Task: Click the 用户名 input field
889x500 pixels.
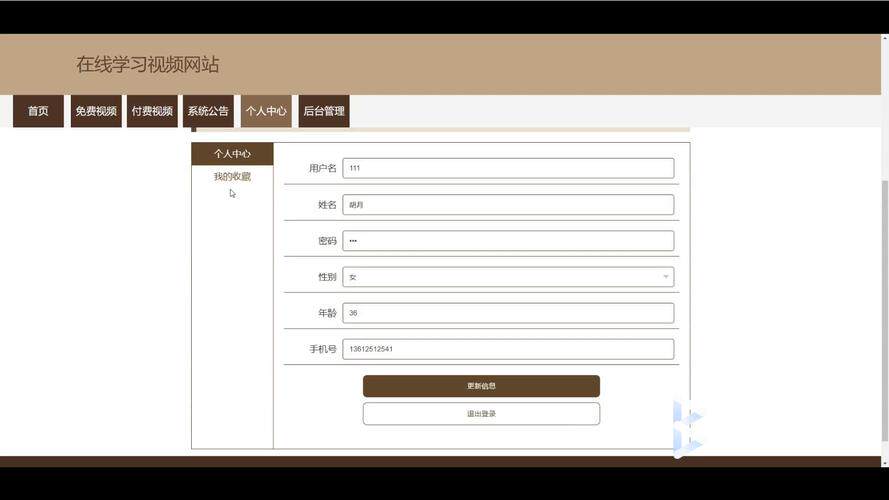Action: pyautogui.click(x=508, y=168)
